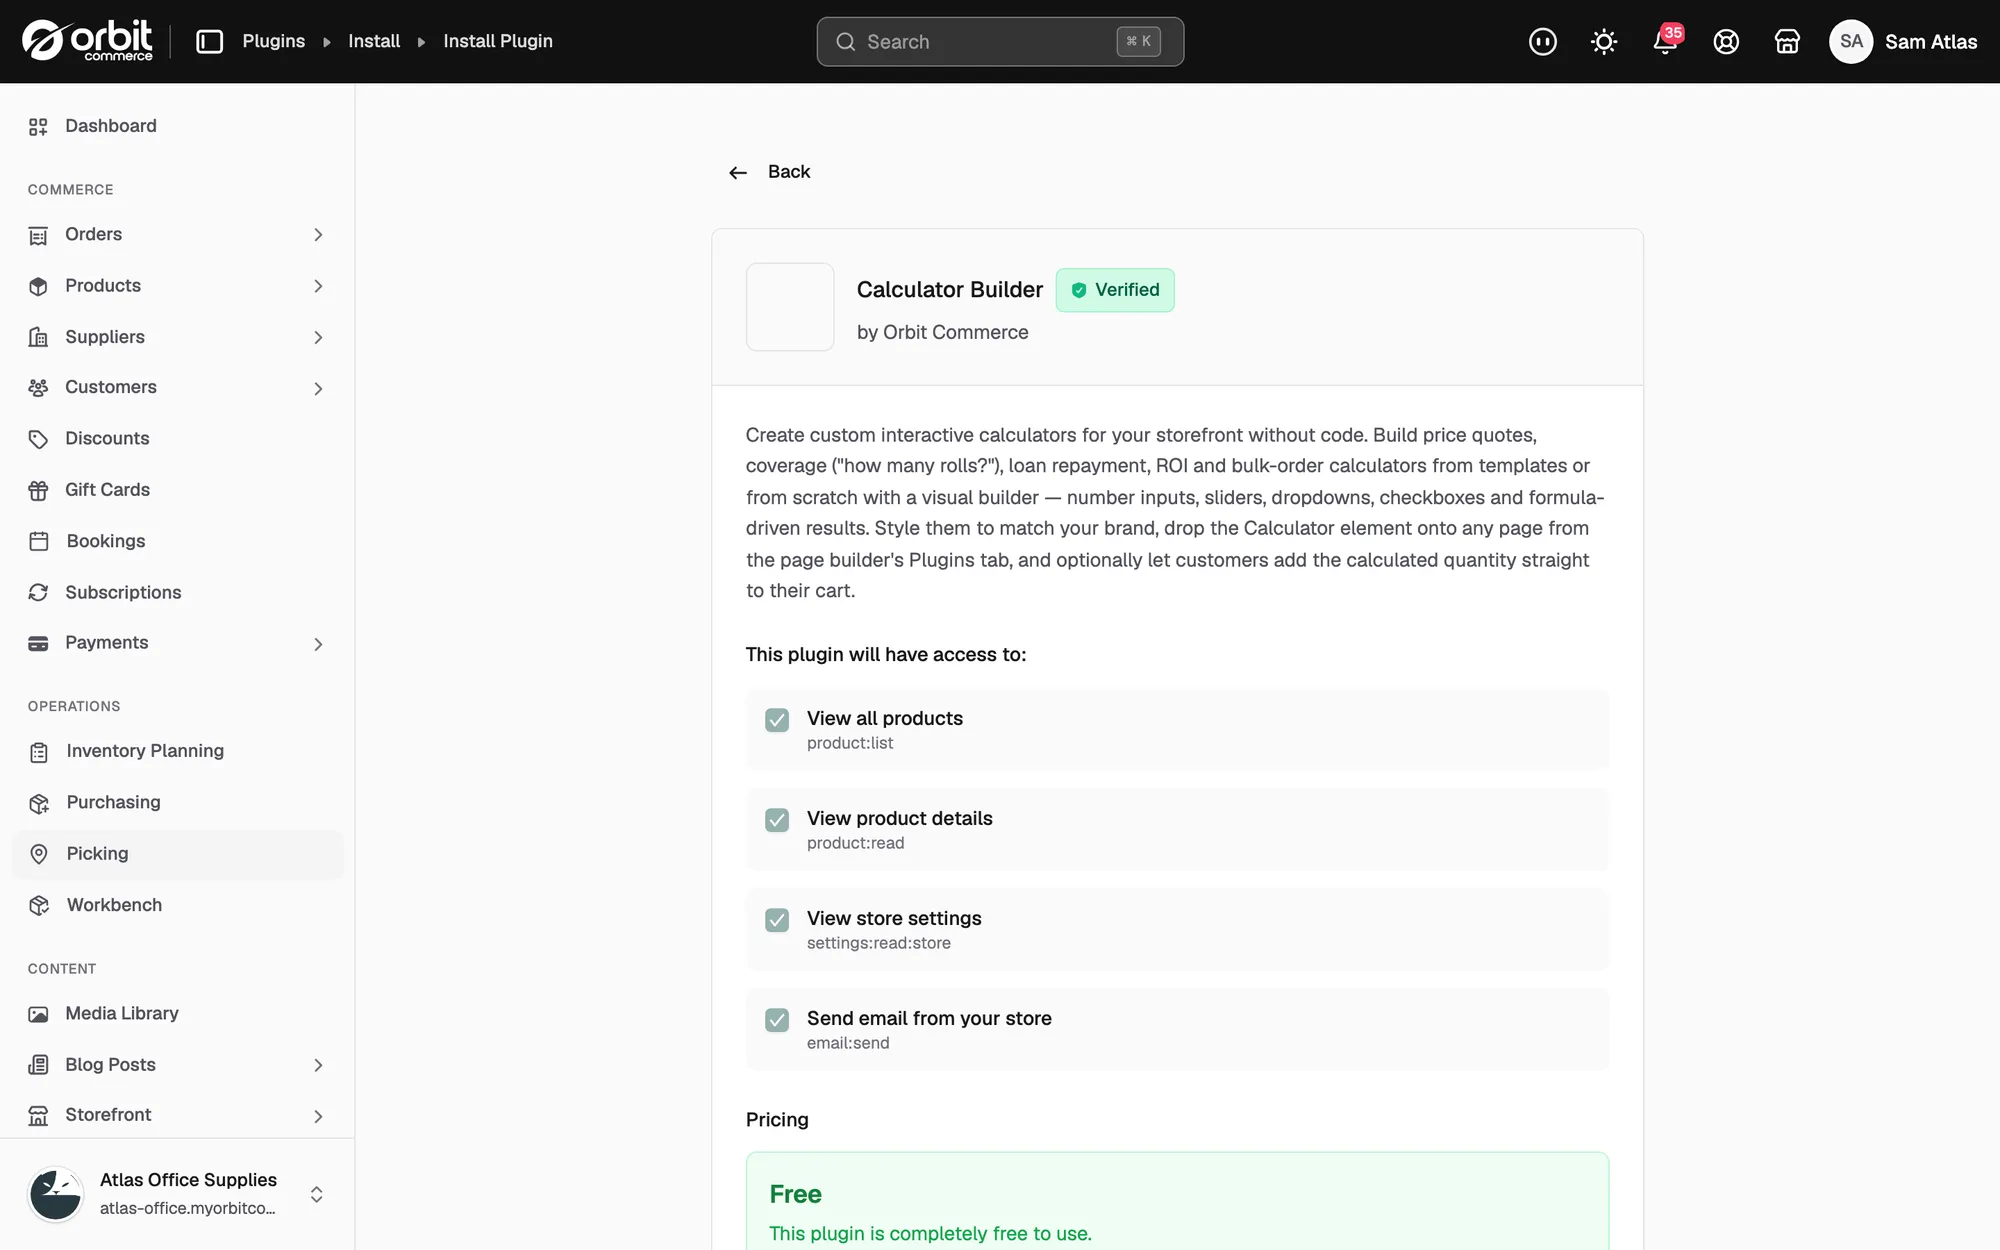Viewport: 2000px width, 1250px height.
Task: Toggle Send email from your store checkbox
Action: pyautogui.click(x=777, y=1020)
